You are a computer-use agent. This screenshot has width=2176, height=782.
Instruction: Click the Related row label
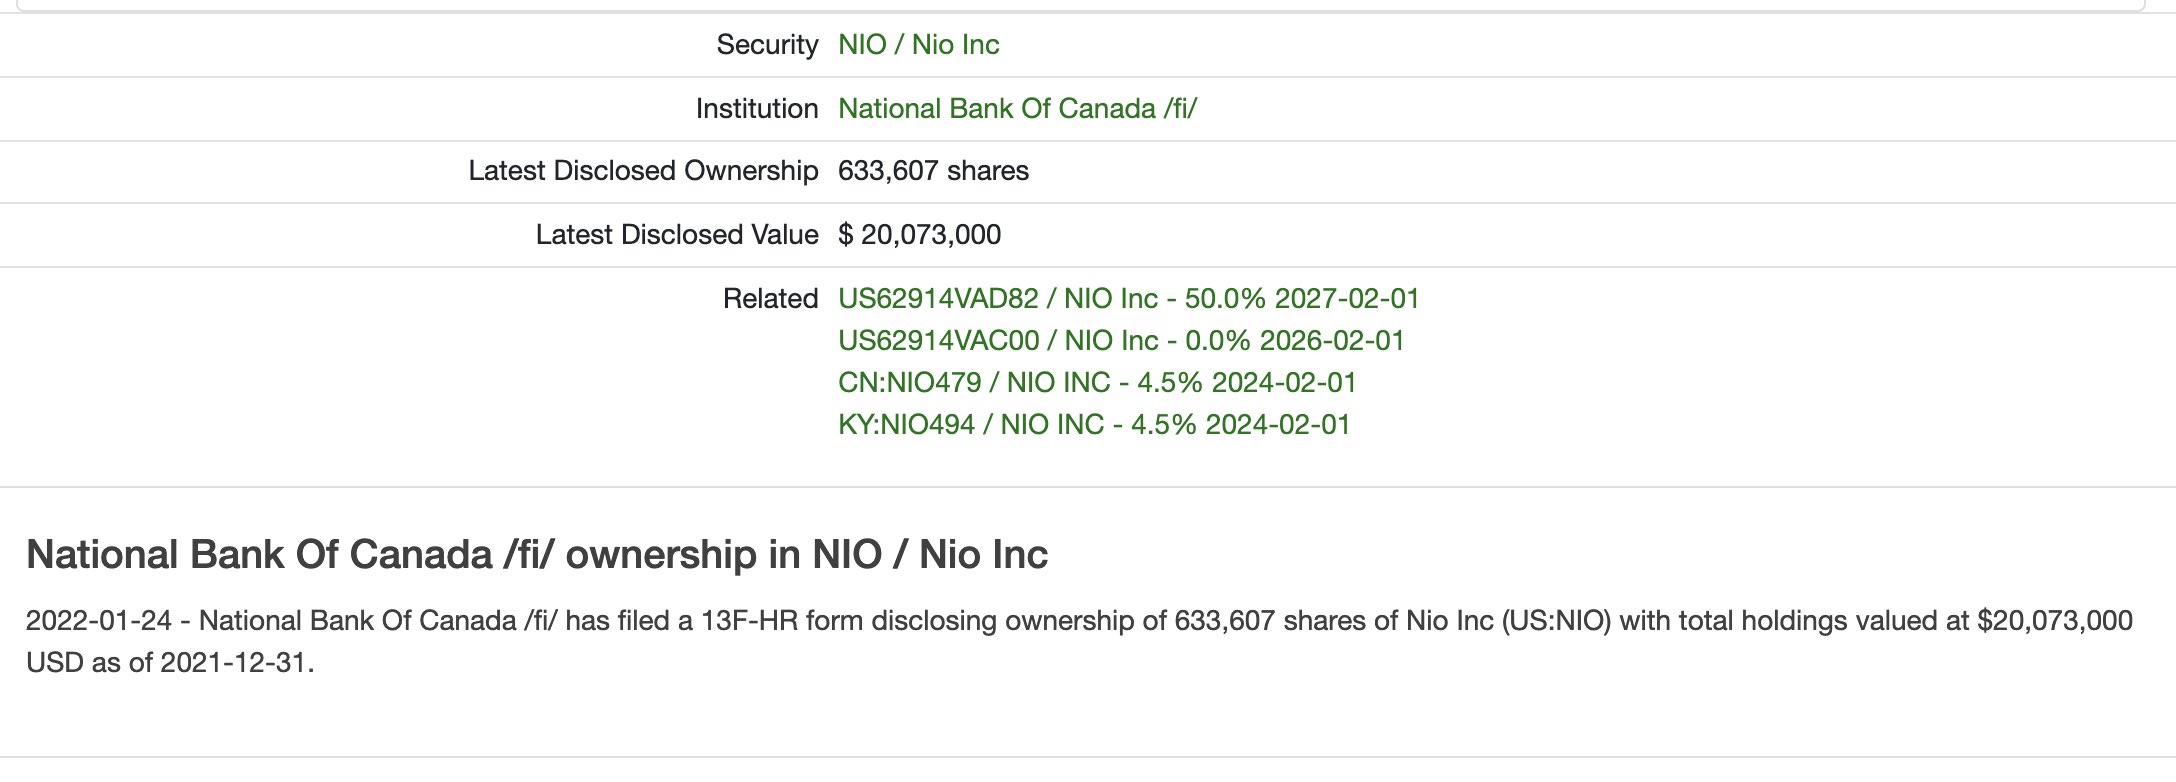[770, 299]
